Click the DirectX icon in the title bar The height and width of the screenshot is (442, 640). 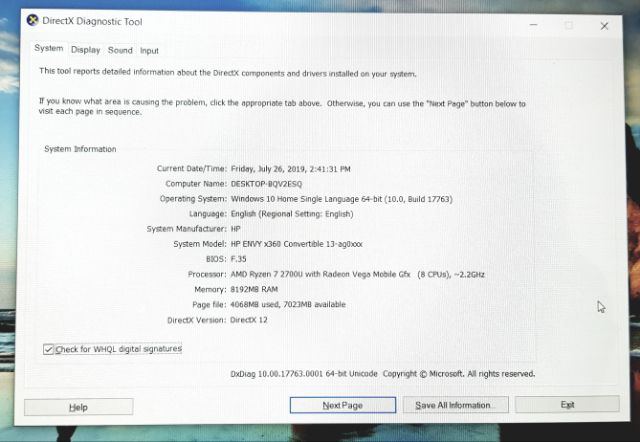pos(32,20)
